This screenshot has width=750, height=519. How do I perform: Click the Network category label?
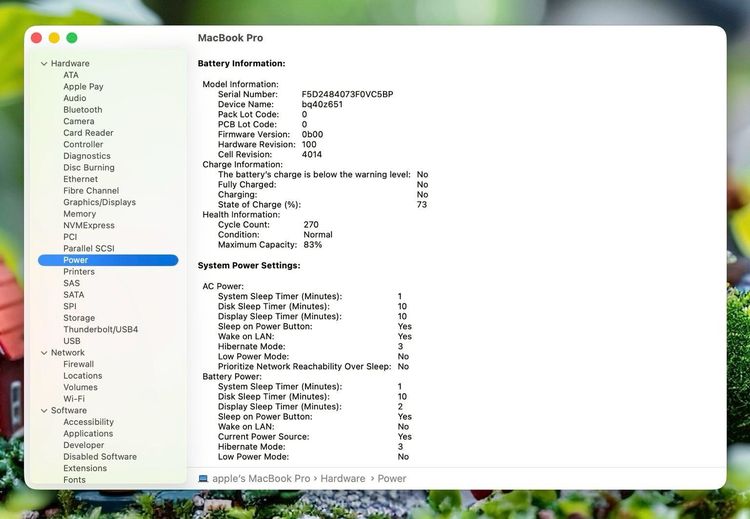pyautogui.click(x=67, y=353)
